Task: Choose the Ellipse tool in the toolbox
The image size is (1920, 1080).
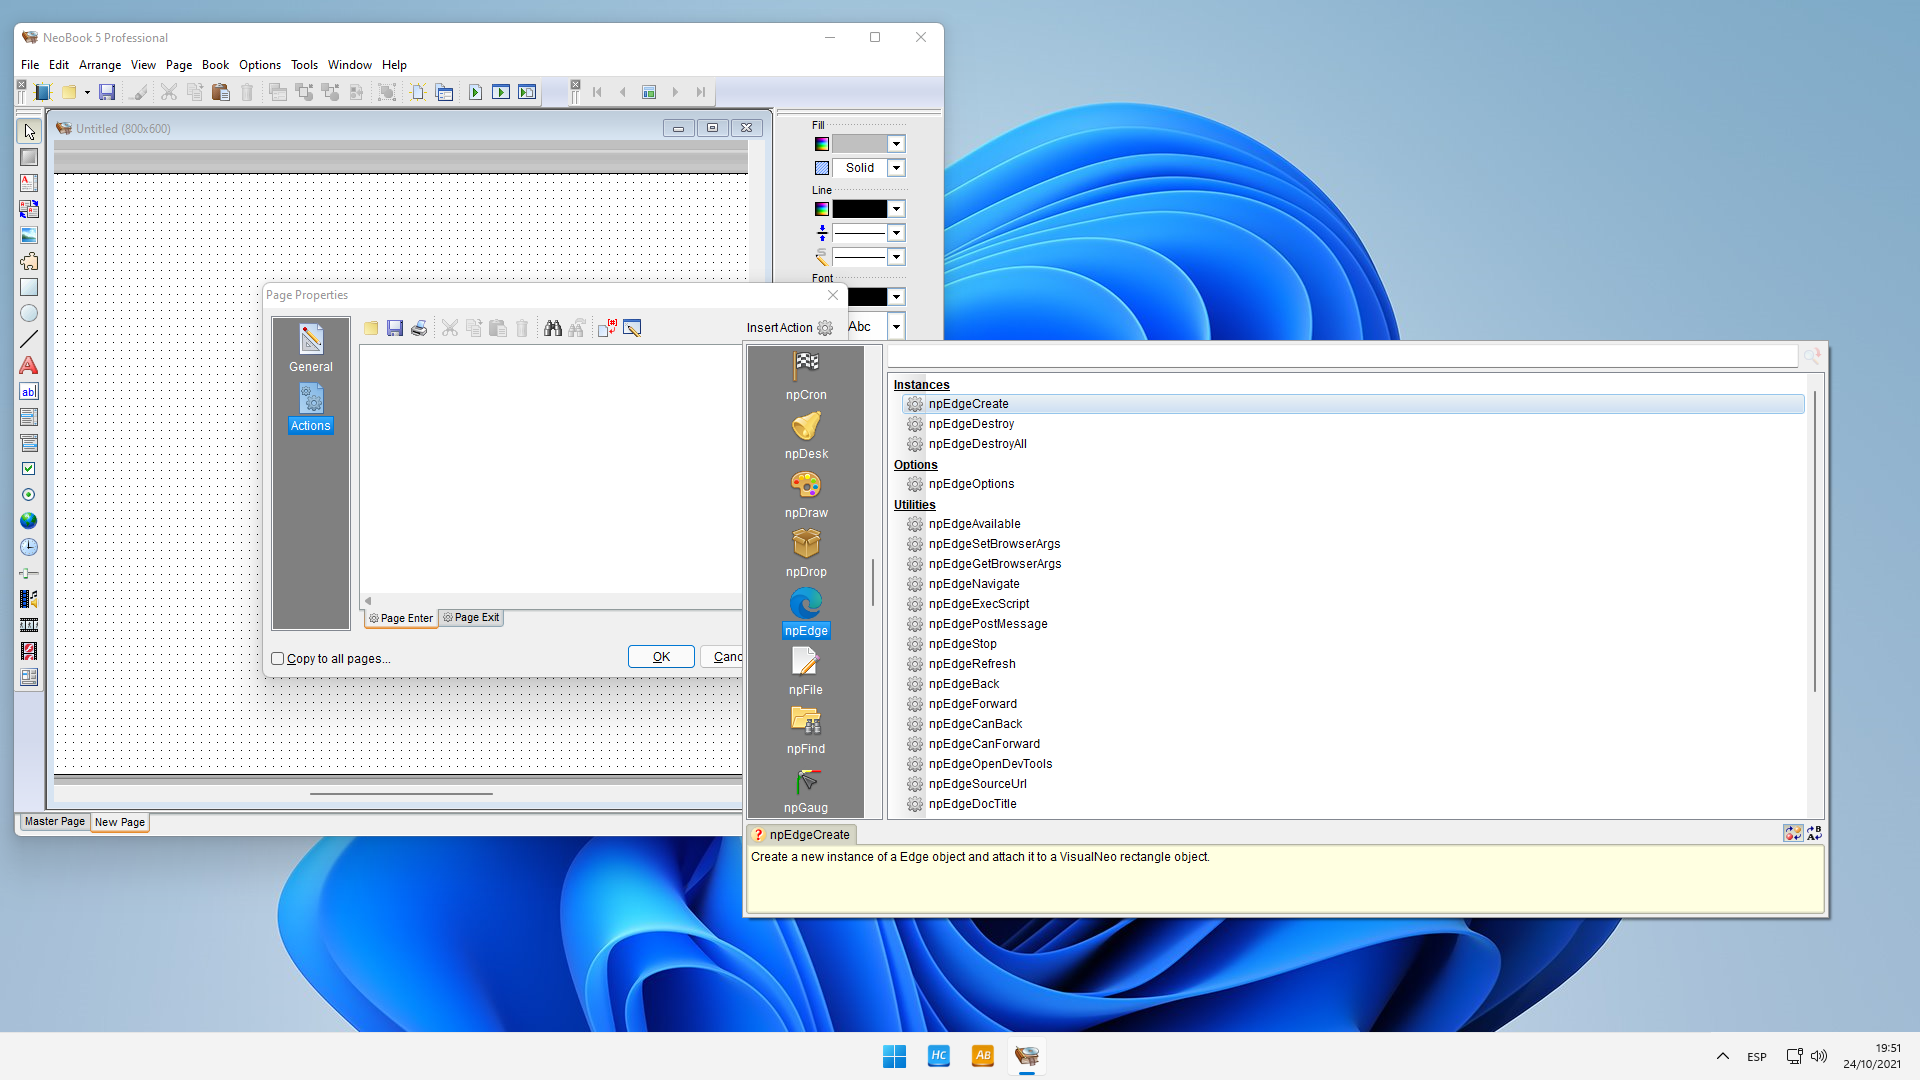Action: [x=29, y=313]
